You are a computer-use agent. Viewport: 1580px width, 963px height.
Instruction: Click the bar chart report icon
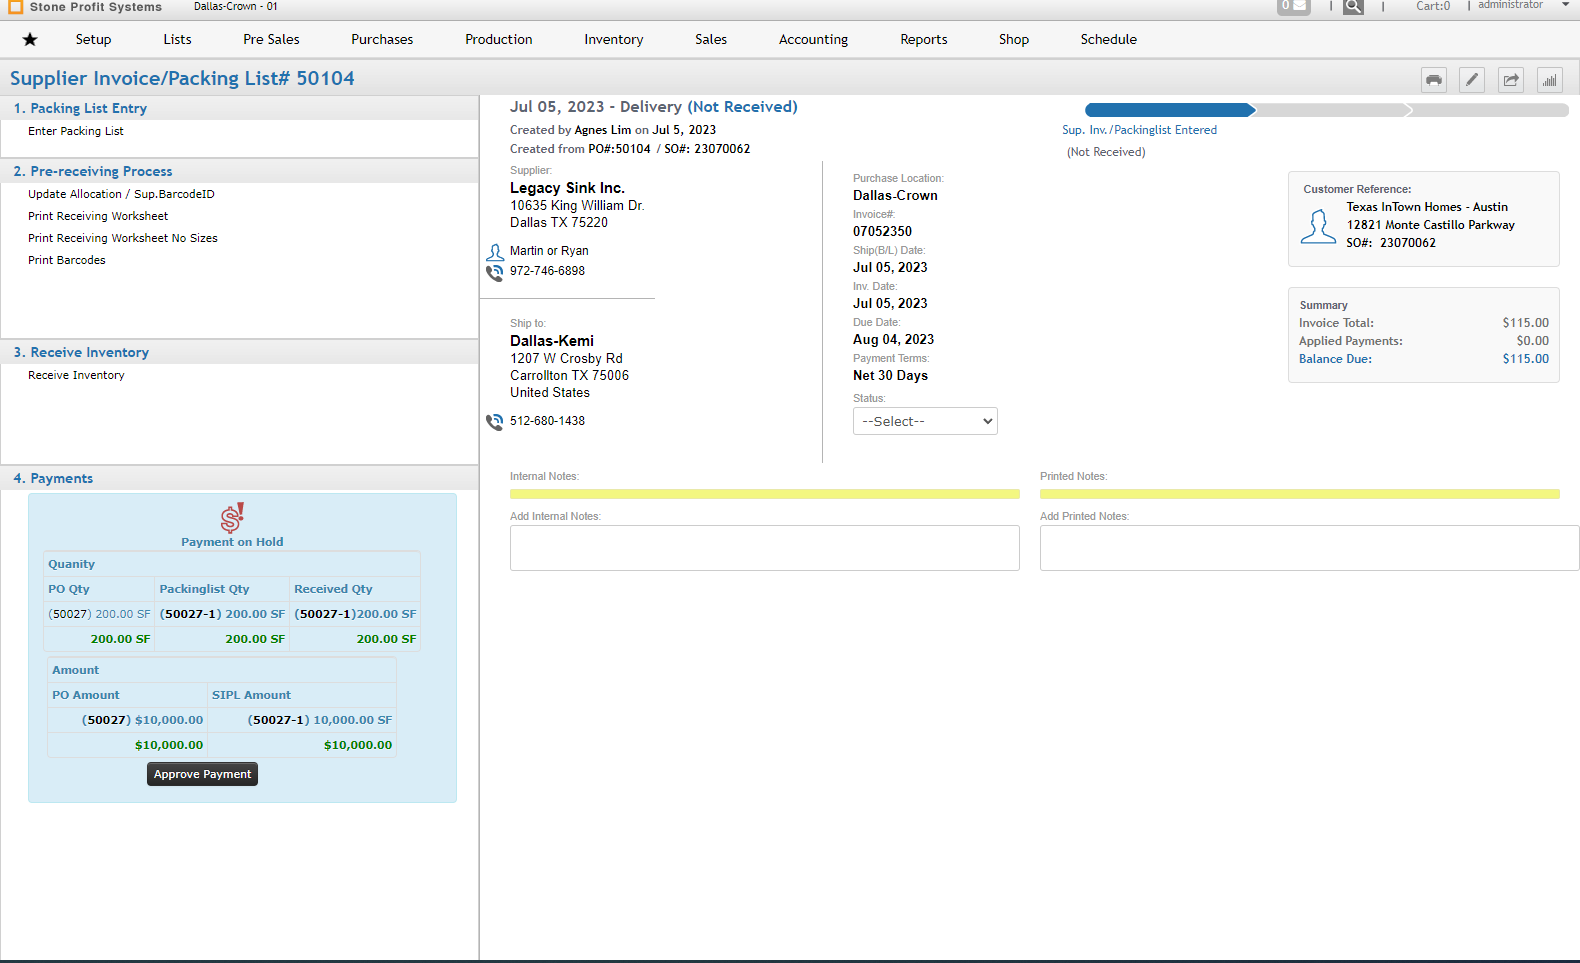click(x=1550, y=80)
